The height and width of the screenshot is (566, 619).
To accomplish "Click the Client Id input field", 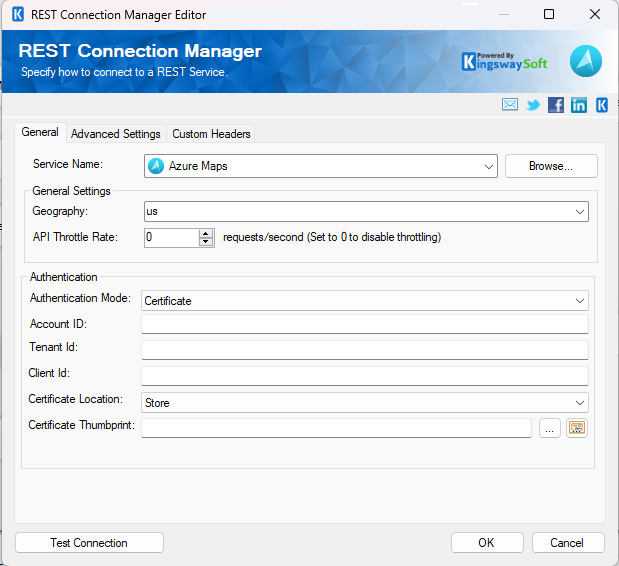I will tap(365, 376).
